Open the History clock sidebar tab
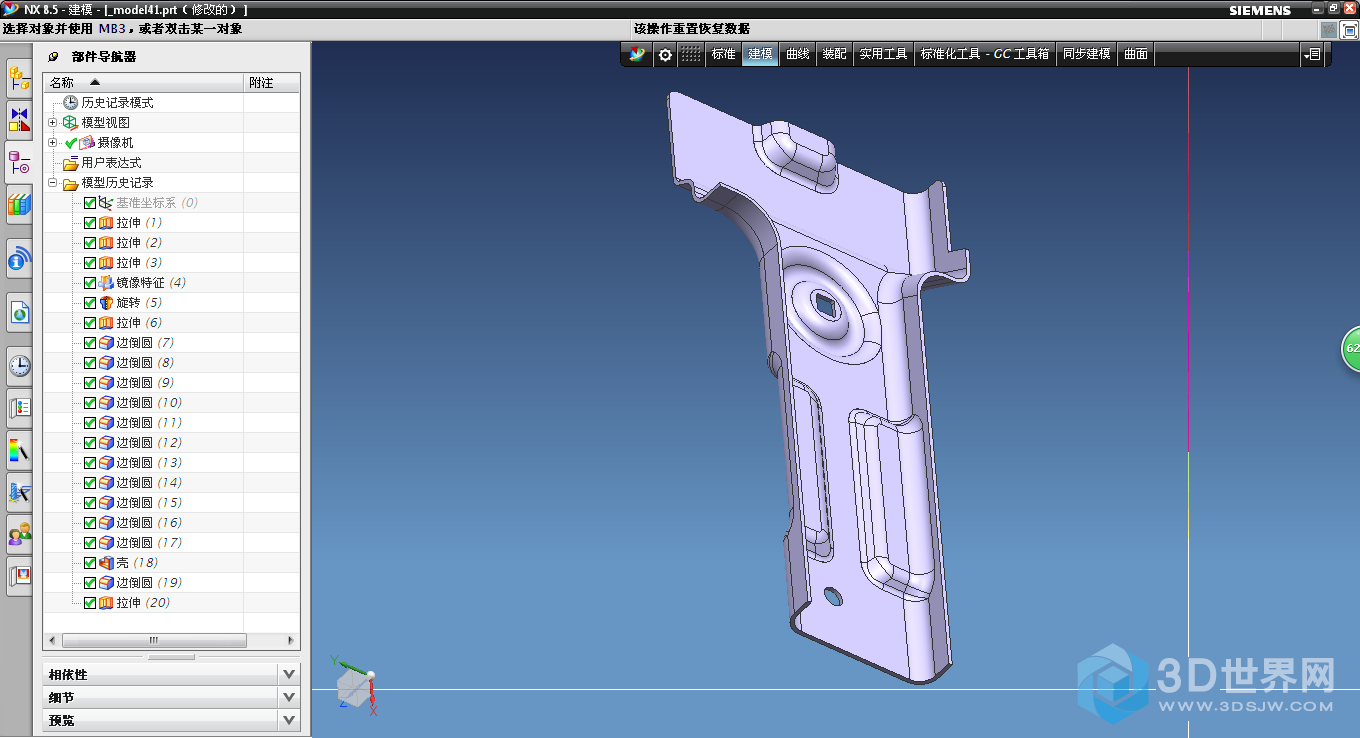Image resolution: width=1360 pixels, height=738 pixels. pyautogui.click(x=19, y=366)
